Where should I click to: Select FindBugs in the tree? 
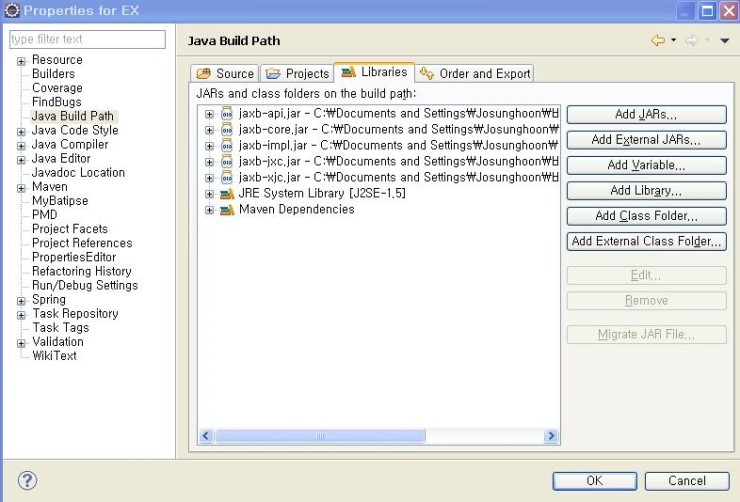[57, 102]
